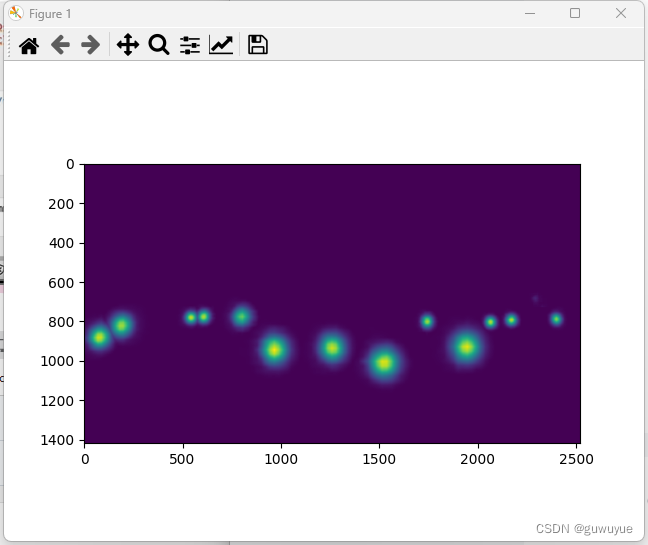This screenshot has height=545, width=648.
Task: Open Edit axis and curve parameters icon
Action: (x=221, y=45)
